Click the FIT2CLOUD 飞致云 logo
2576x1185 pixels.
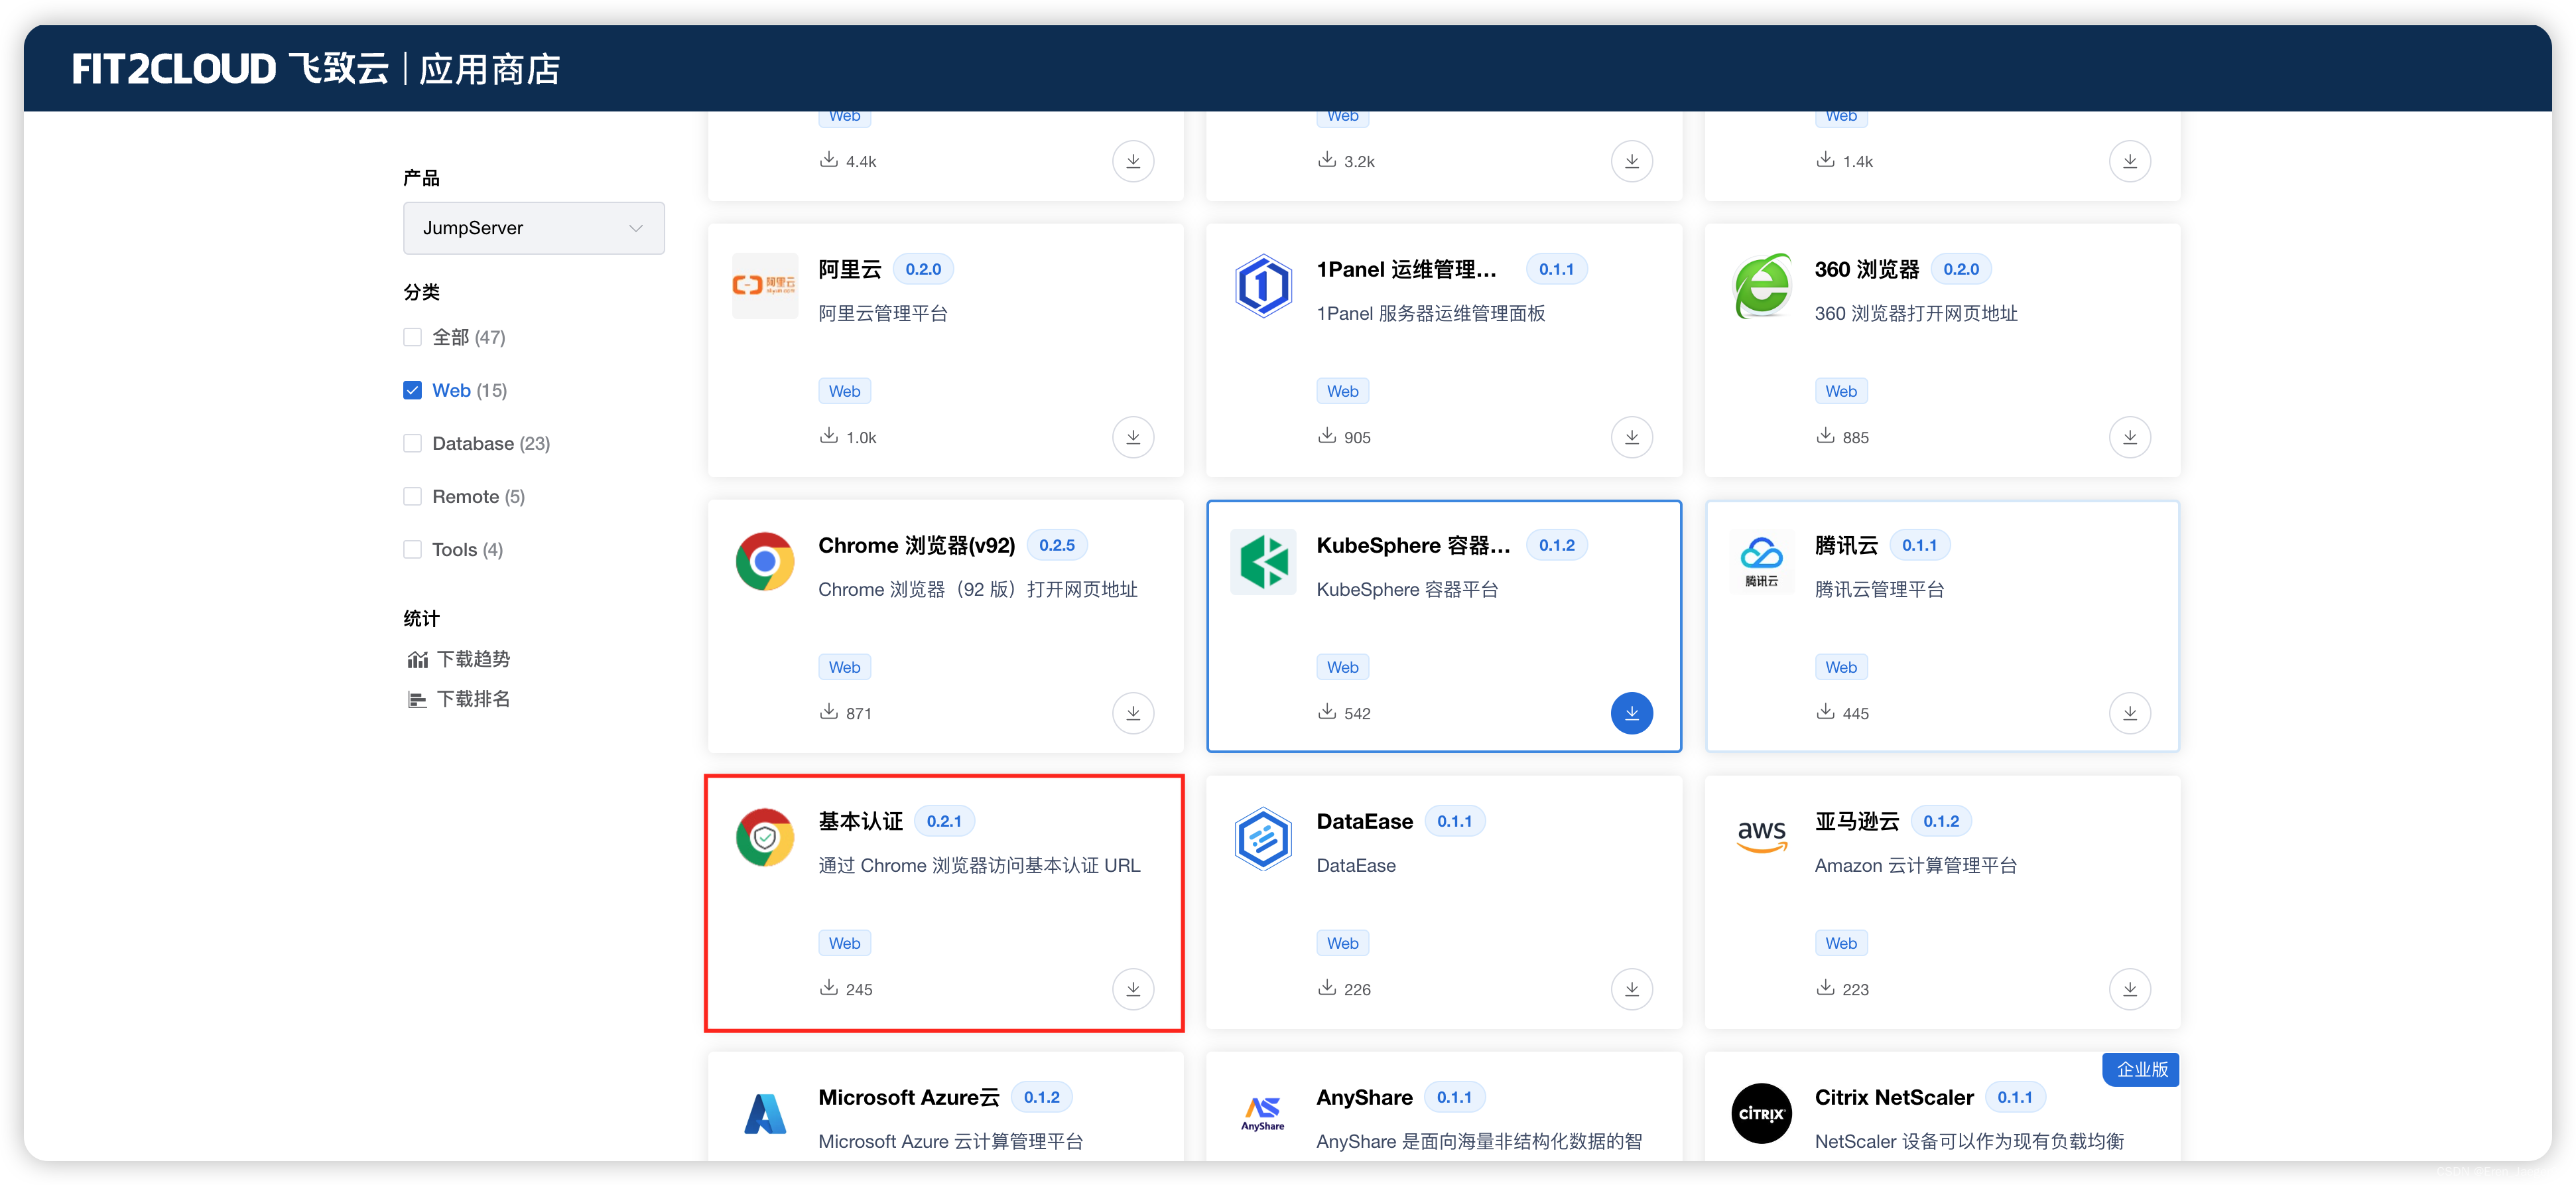click(x=230, y=68)
